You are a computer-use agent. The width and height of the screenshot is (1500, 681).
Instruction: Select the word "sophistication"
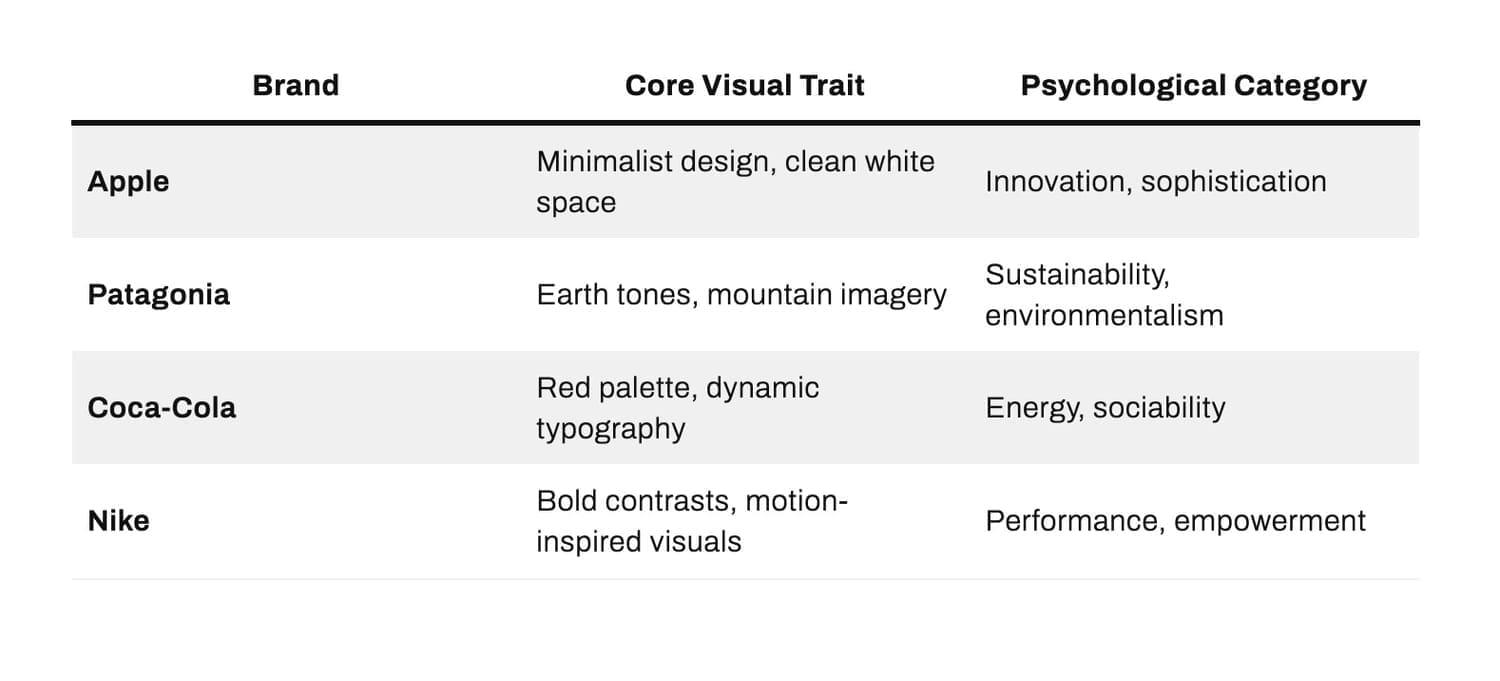tap(1234, 182)
